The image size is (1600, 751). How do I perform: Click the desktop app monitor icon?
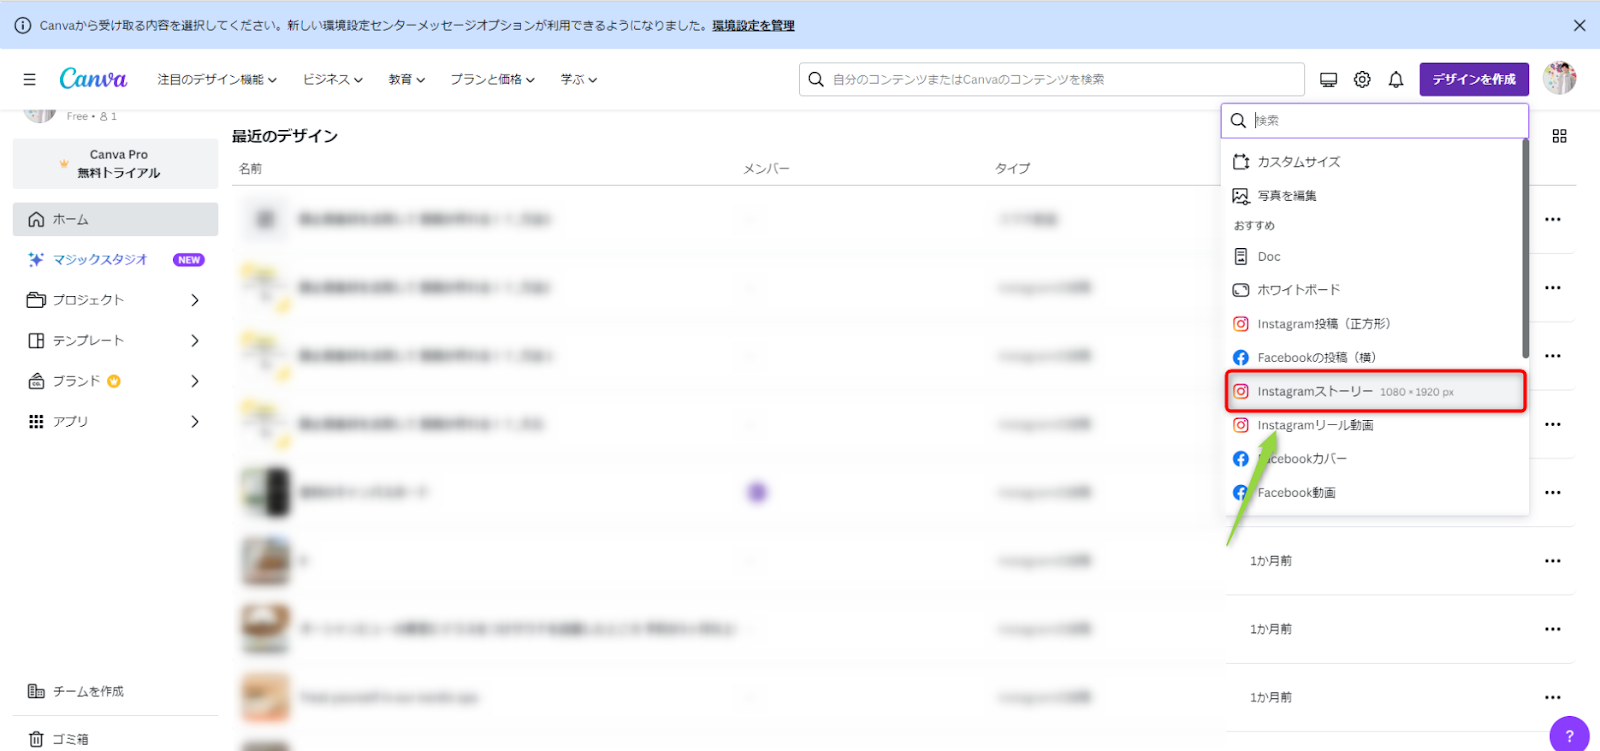(1328, 79)
